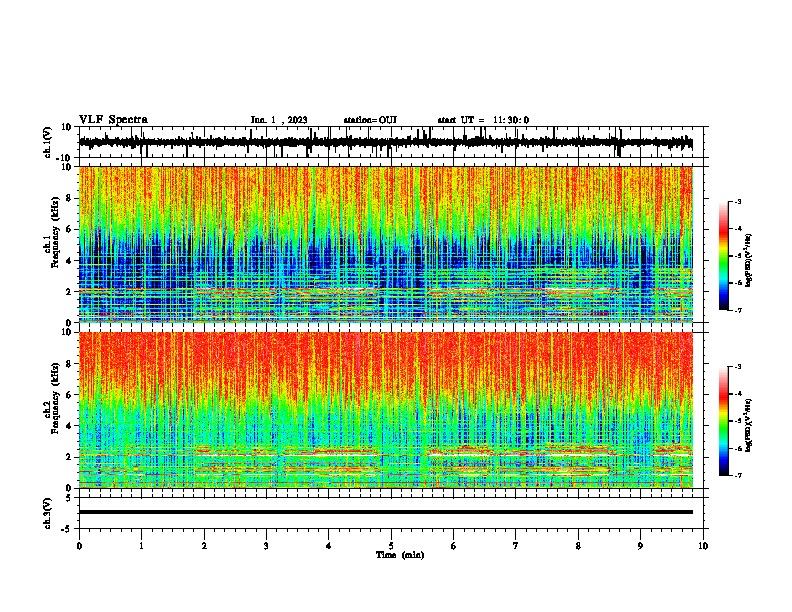Viewport: 792px width, 612px height.
Task: Click the '6' kHz tick on ch.2 frequency axis
Action: (x=70, y=395)
